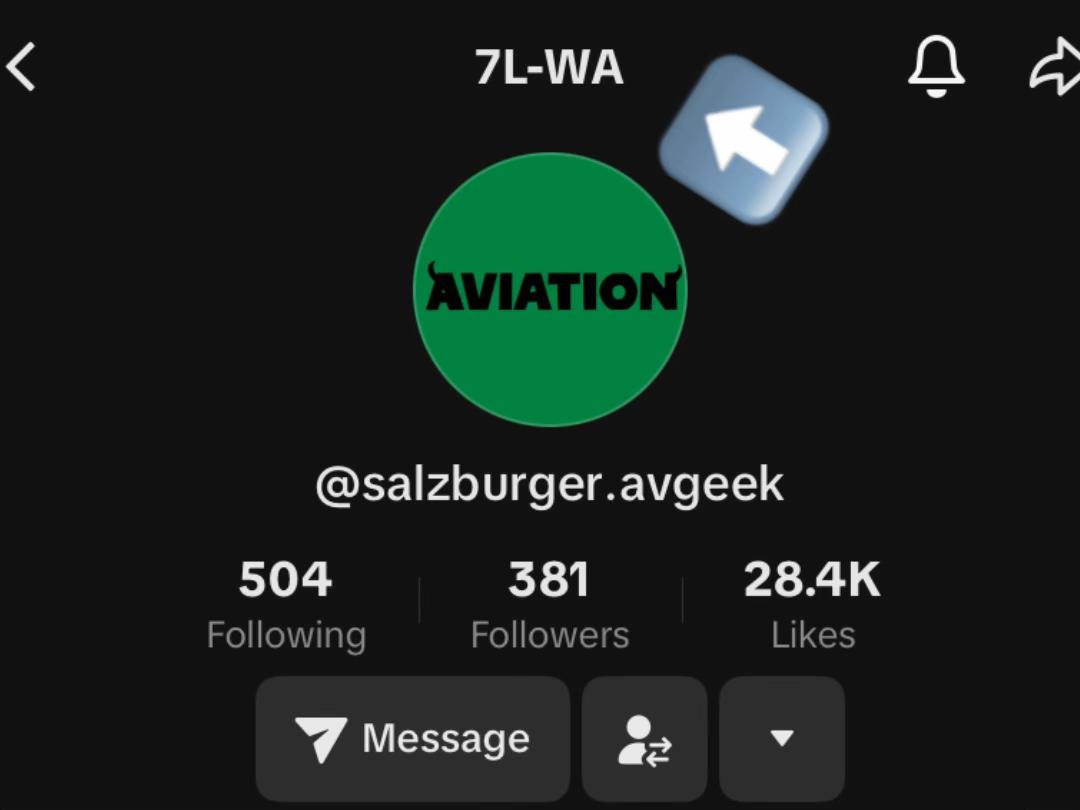Expand suggested accounts with the triangle dropdown
Image resolution: width=1080 pixels, height=810 pixels.
click(x=782, y=739)
